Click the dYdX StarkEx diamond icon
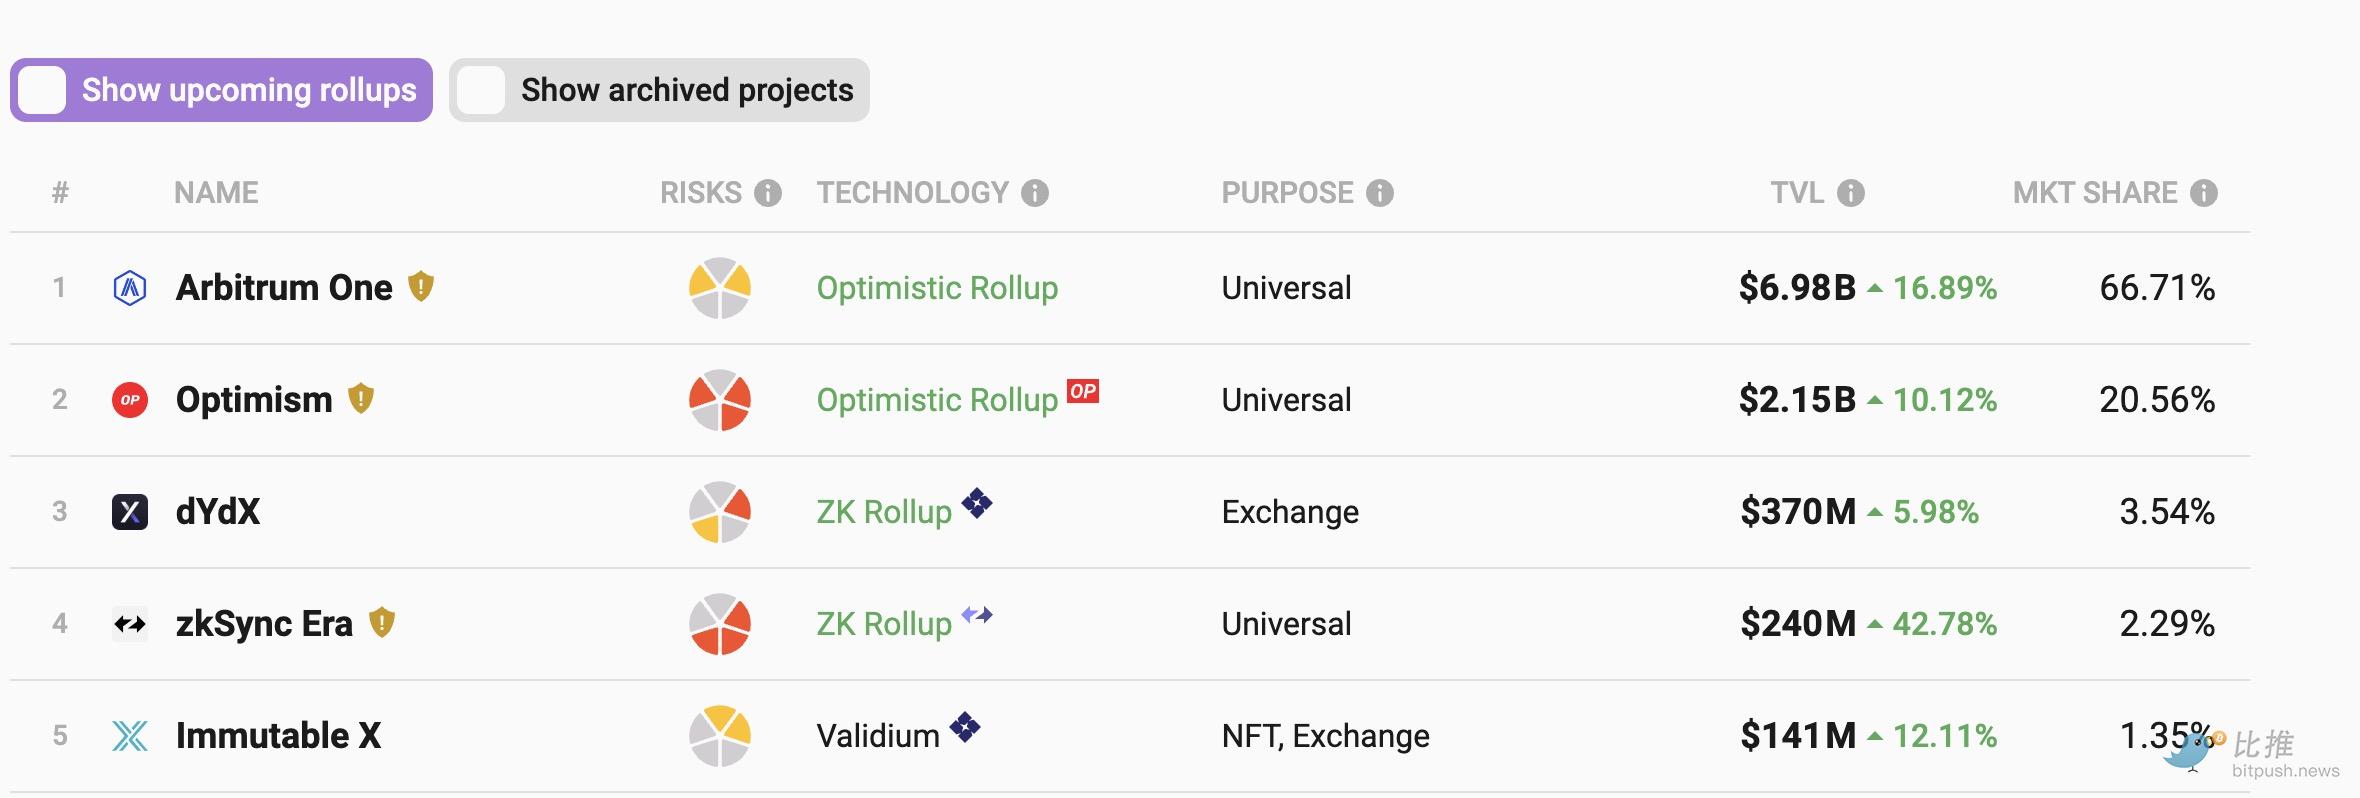The image size is (2360, 798). (977, 503)
